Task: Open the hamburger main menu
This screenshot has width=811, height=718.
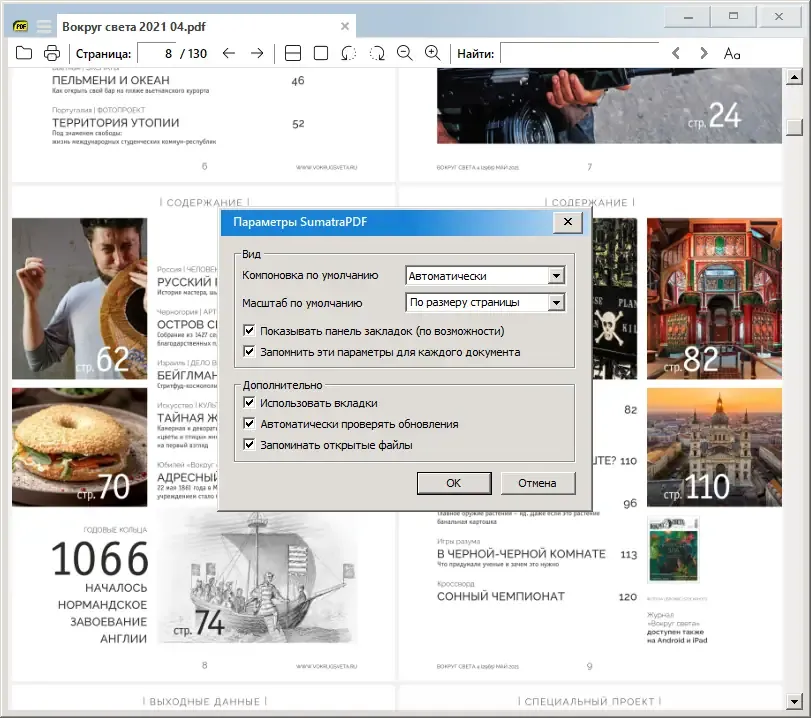Action: click(x=44, y=26)
